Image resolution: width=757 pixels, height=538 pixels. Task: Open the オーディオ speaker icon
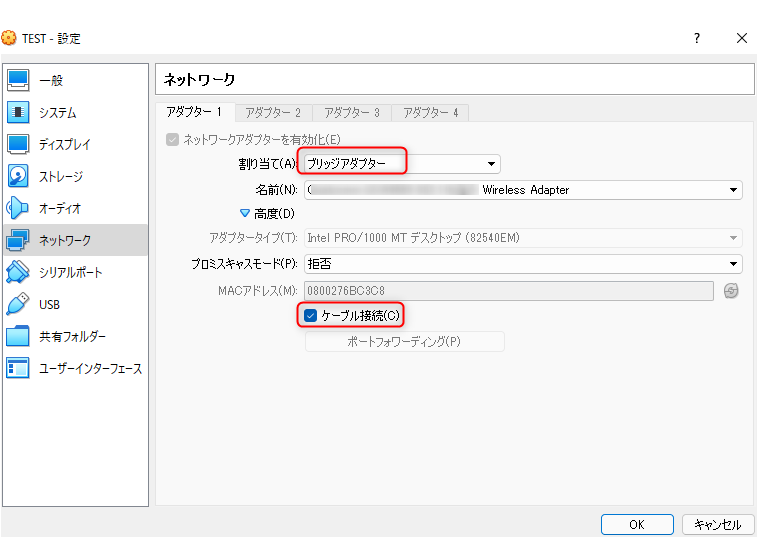coord(18,208)
